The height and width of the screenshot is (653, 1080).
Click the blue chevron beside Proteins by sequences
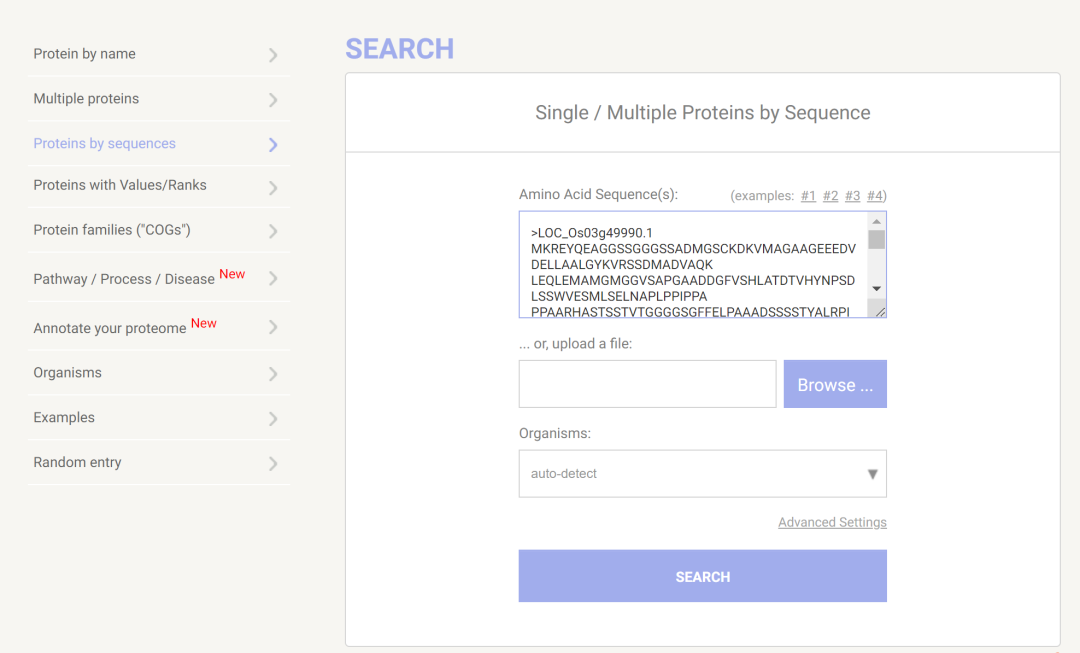click(273, 145)
